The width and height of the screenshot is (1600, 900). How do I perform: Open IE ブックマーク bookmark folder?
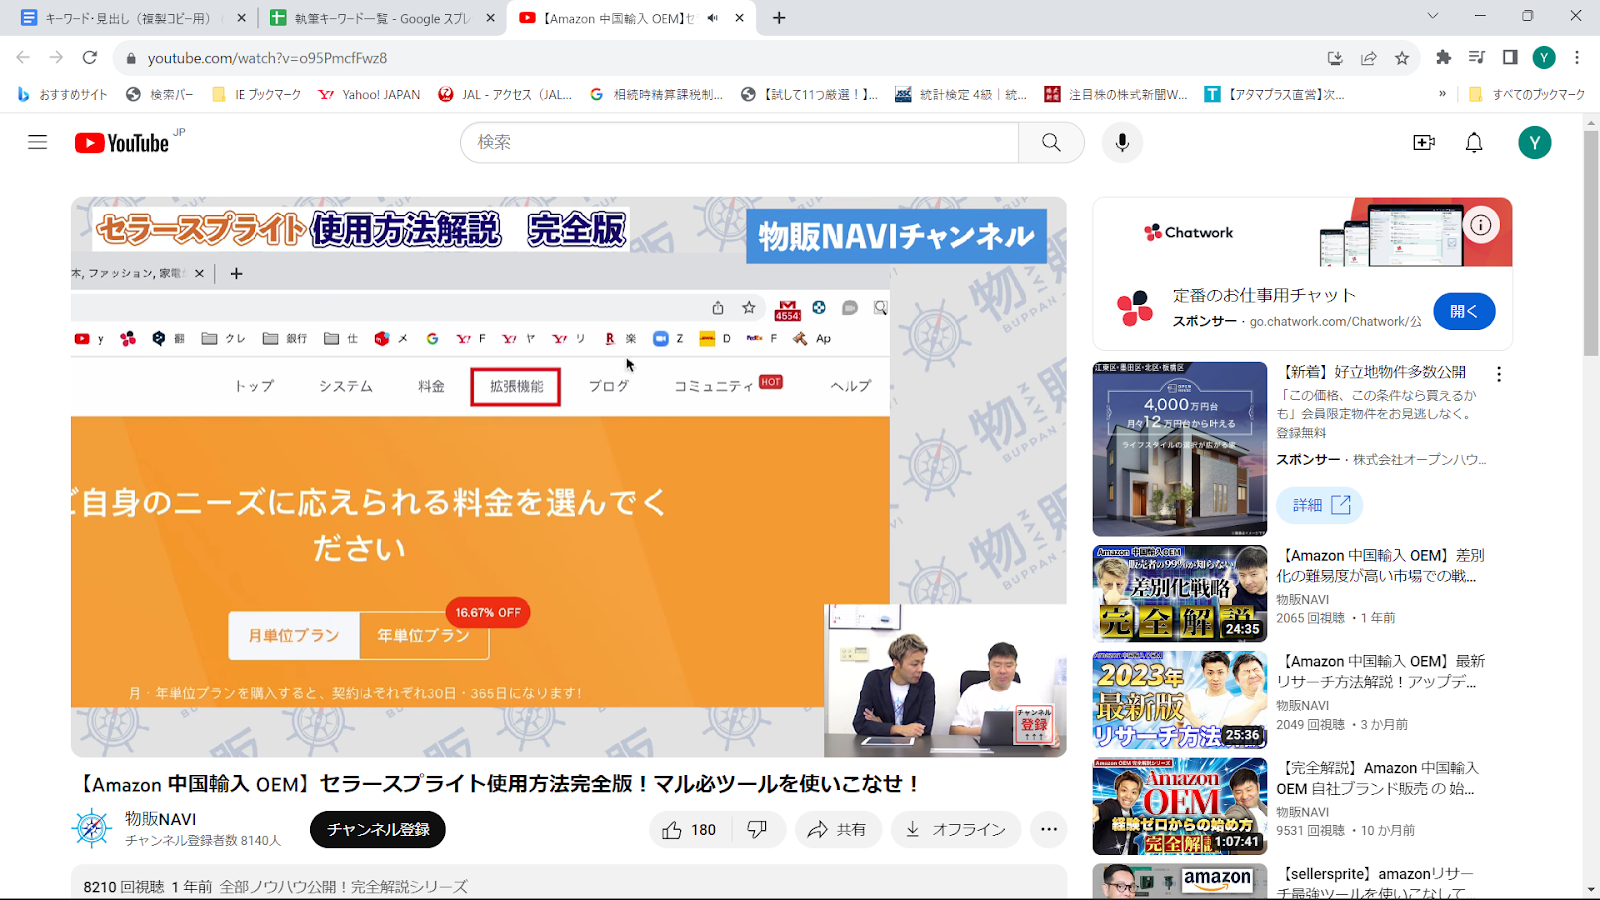(x=257, y=94)
